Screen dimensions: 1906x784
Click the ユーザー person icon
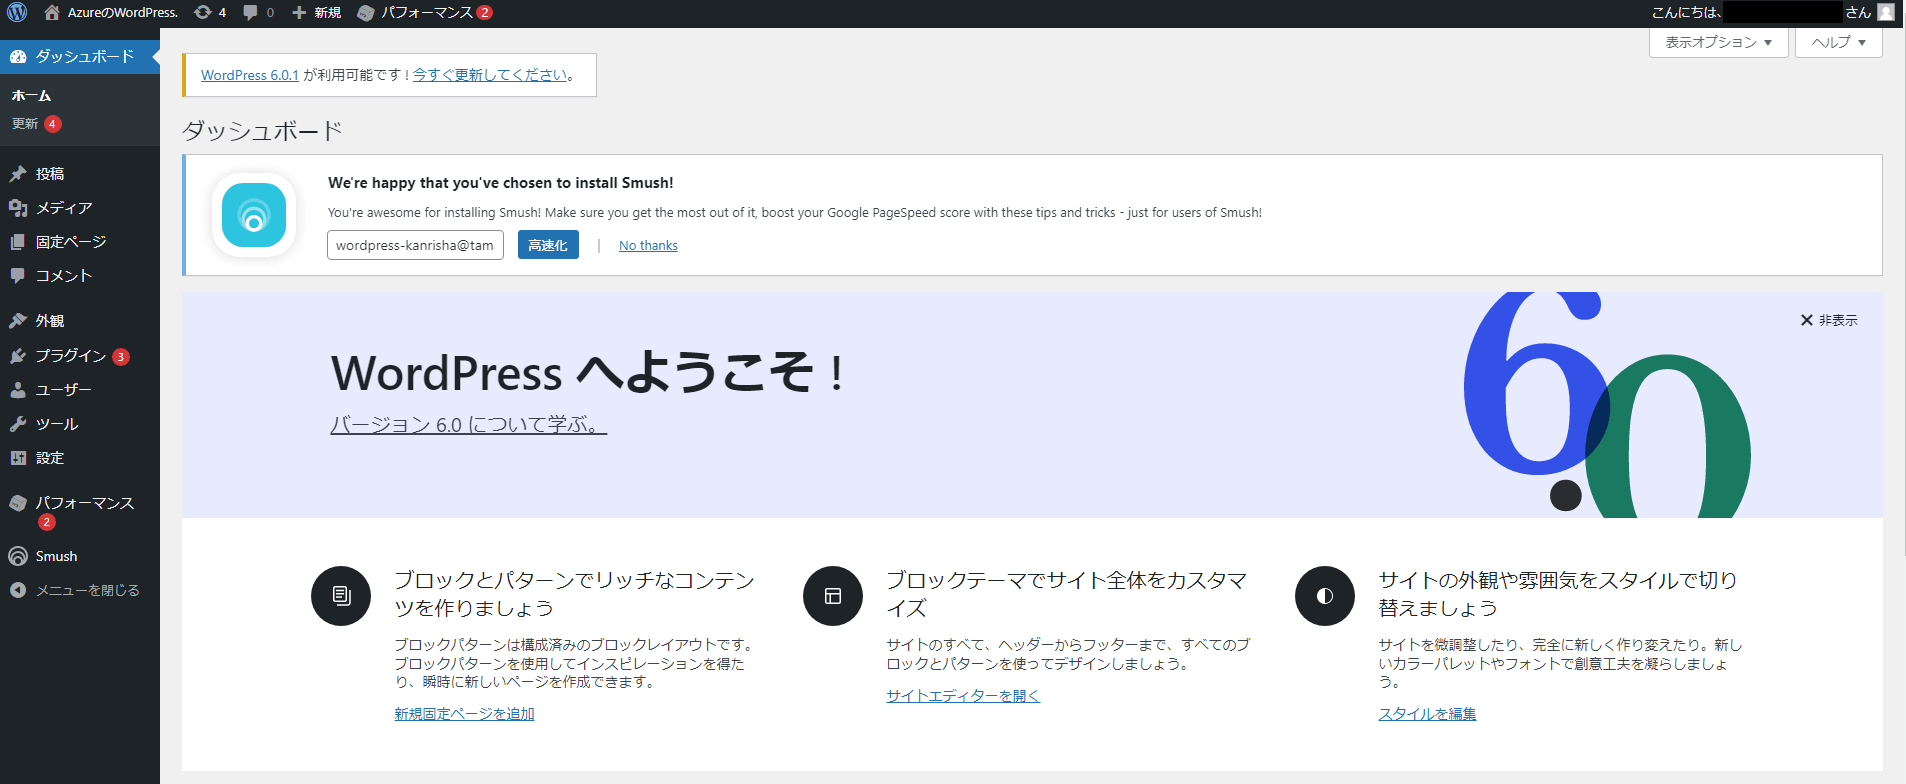click(18, 390)
